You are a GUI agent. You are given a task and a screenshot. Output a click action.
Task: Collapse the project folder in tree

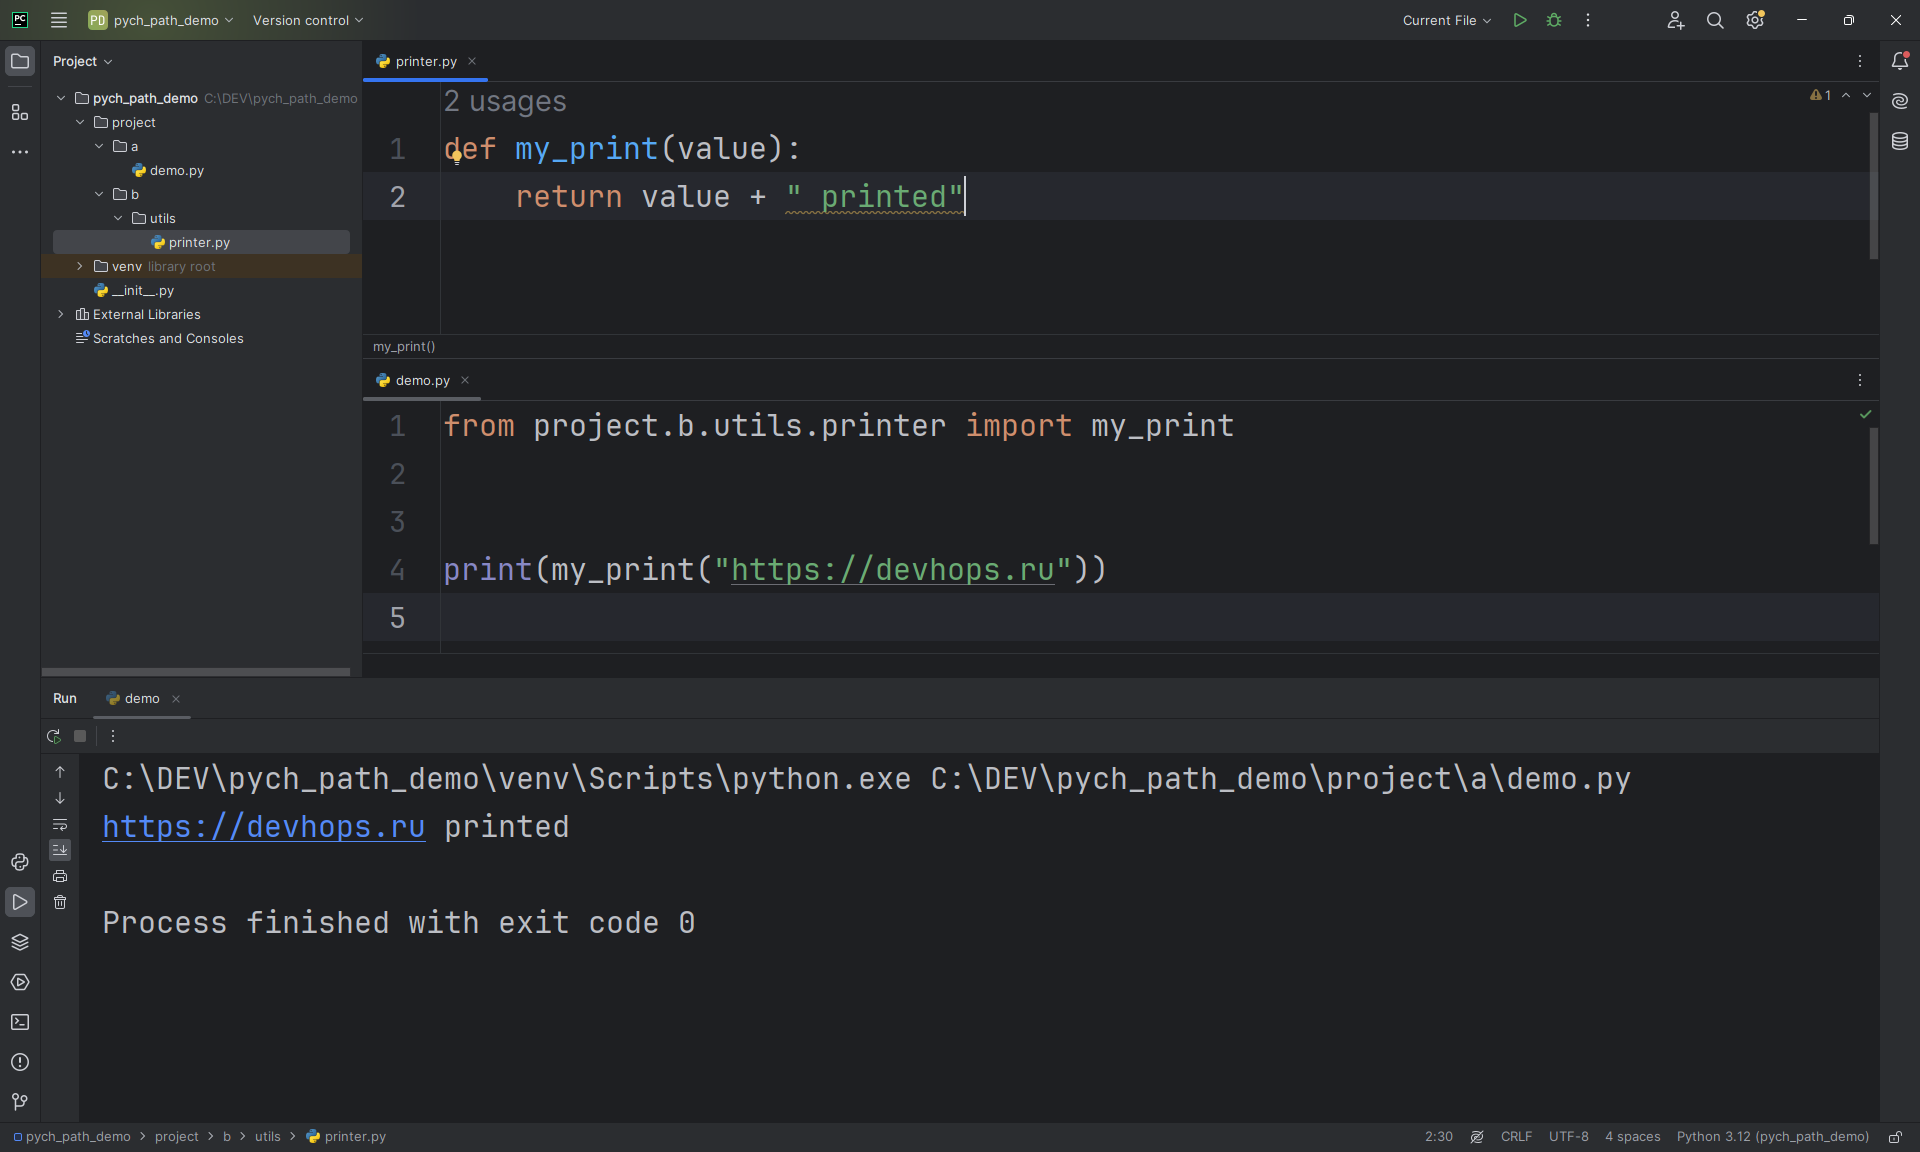[x=80, y=122]
